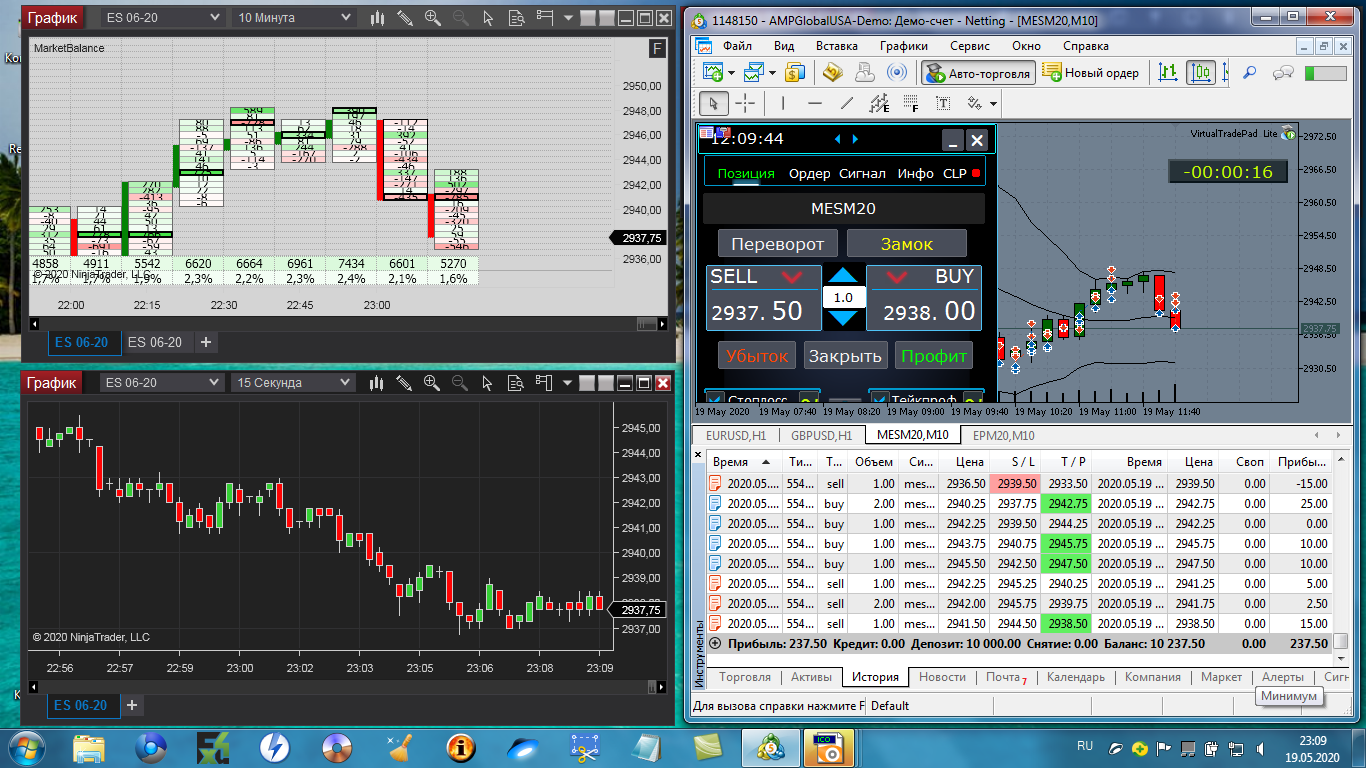
Task: Toggle the Тейкпроф checkbox
Action: coord(879,399)
